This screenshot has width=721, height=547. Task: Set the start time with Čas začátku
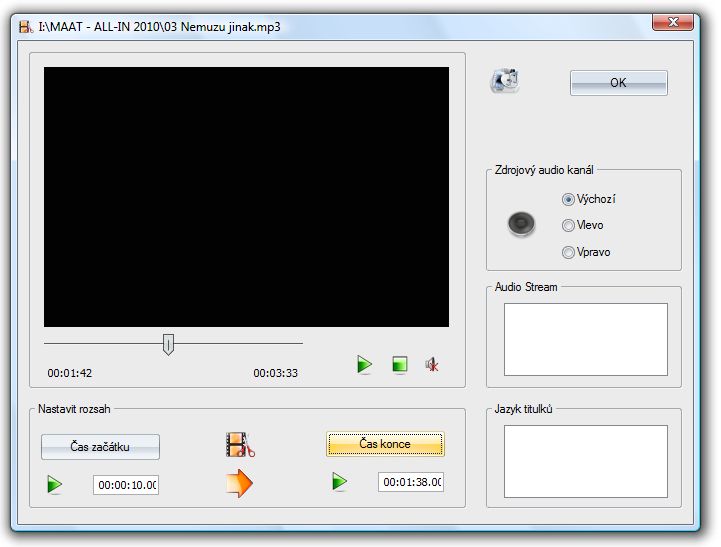point(100,447)
